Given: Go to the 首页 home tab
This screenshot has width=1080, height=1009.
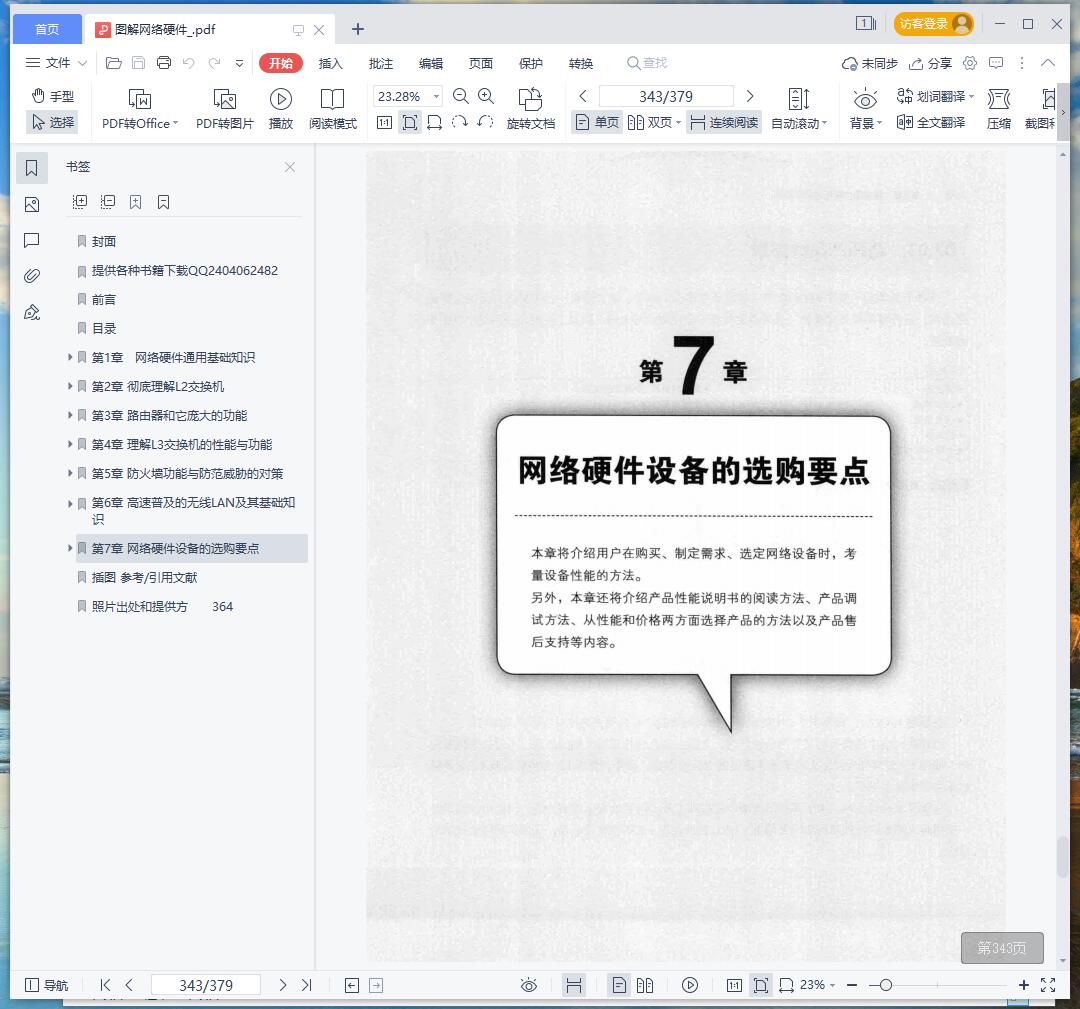Looking at the screenshot, I should [x=47, y=29].
